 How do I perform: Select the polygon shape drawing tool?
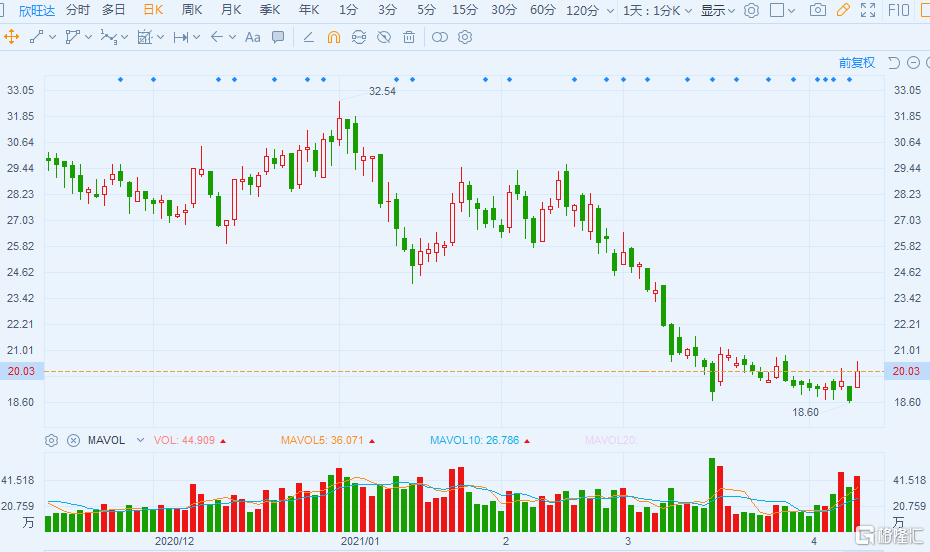72,37
